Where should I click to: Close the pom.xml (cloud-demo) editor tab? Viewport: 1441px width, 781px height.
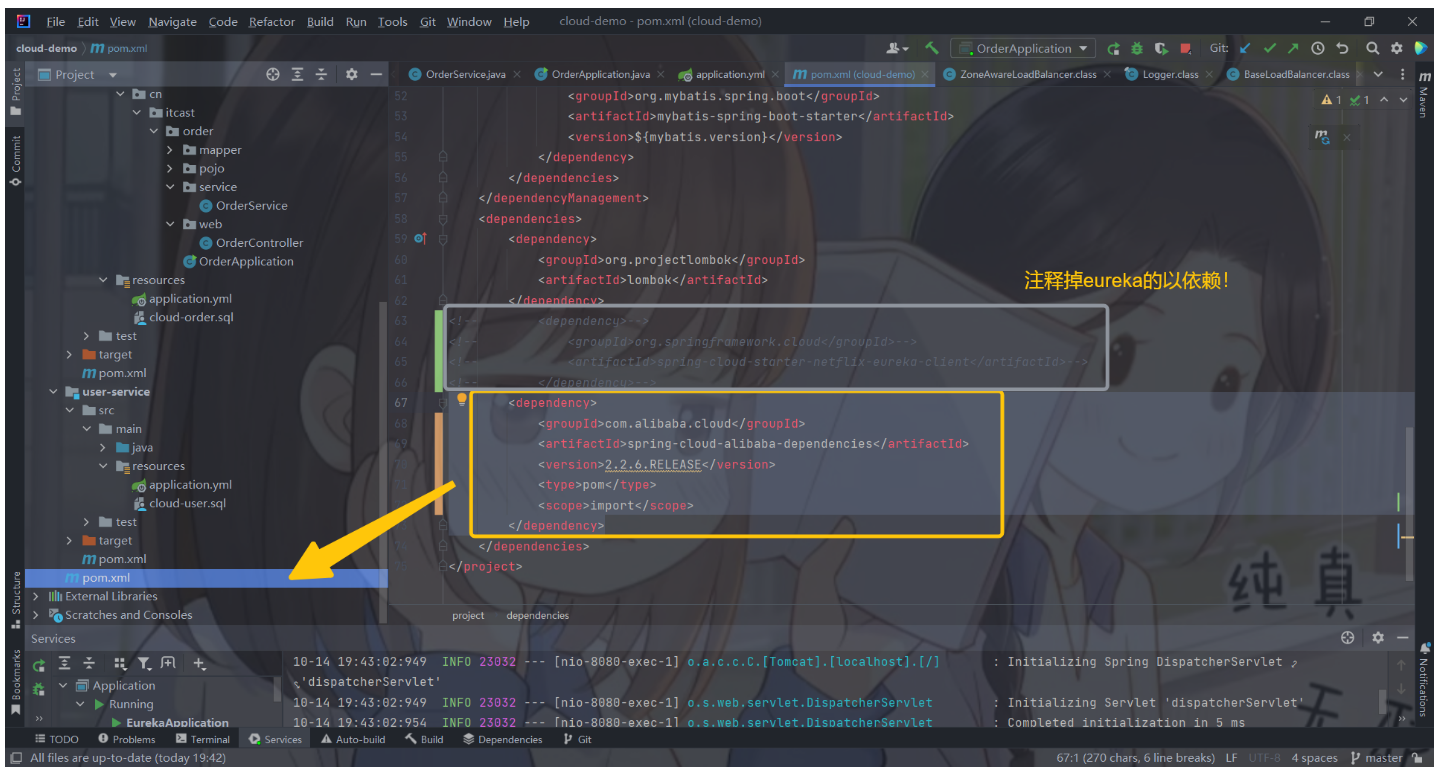[x=924, y=74]
